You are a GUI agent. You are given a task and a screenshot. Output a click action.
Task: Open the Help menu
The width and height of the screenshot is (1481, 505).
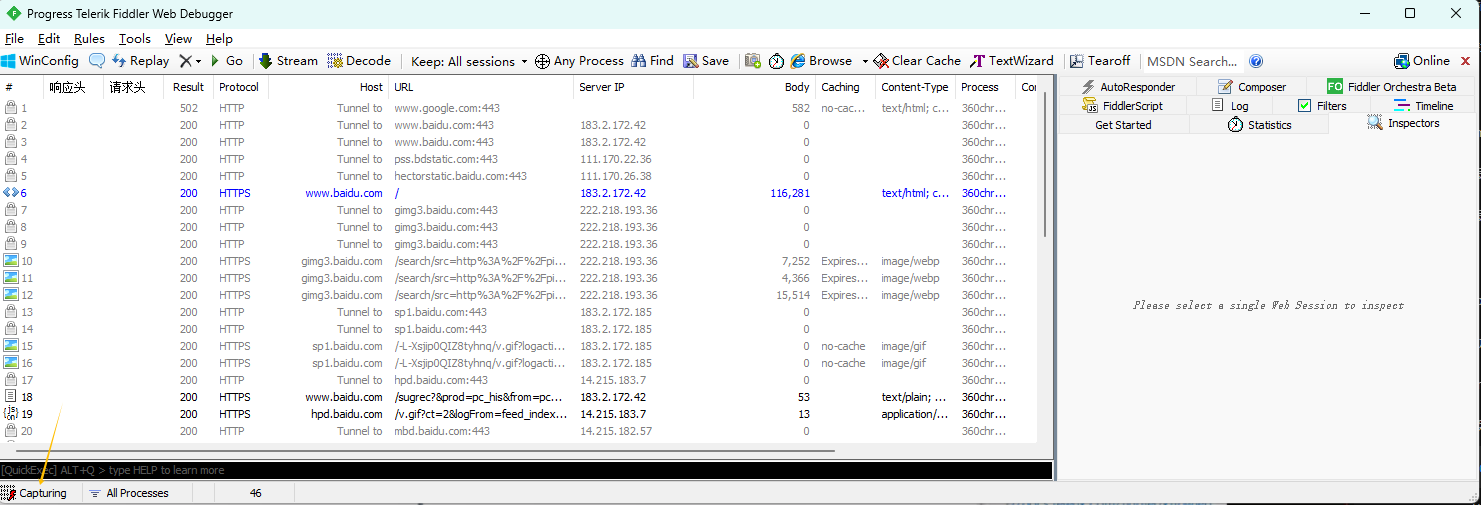[219, 39]
